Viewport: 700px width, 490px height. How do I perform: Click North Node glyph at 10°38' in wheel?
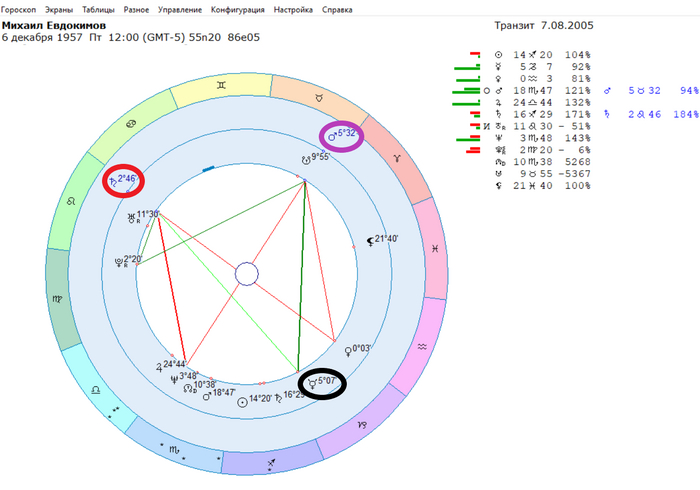pos(188,389)
